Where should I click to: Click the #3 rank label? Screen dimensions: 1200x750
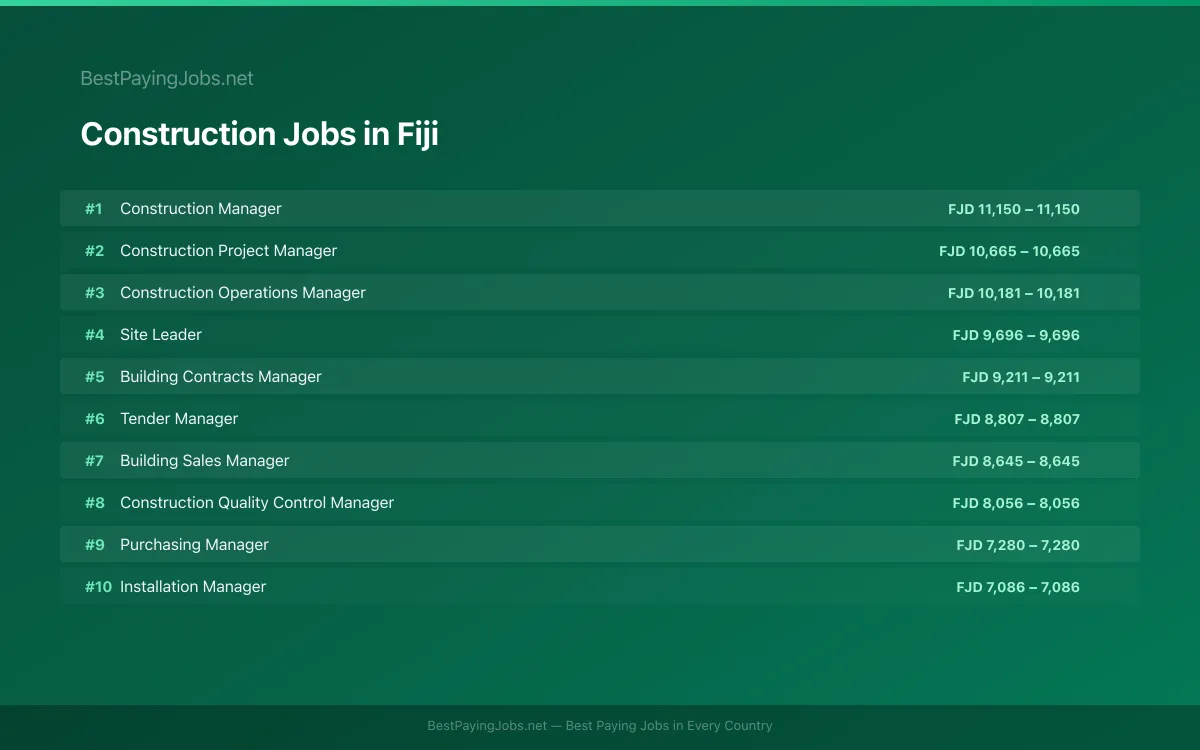(x=94, y=293)
